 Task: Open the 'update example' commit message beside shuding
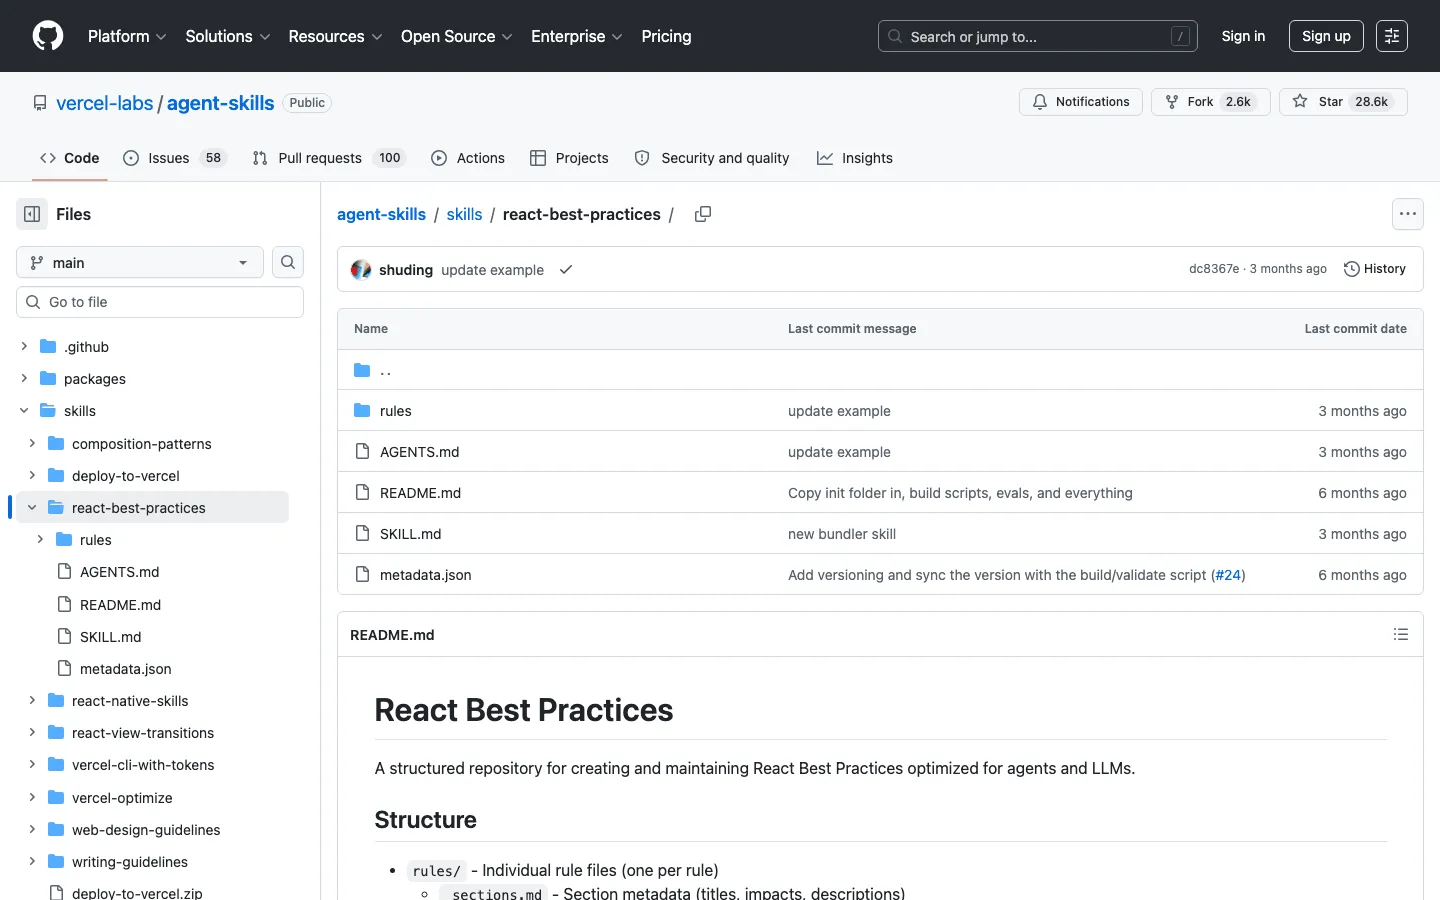tap(493, 270)
